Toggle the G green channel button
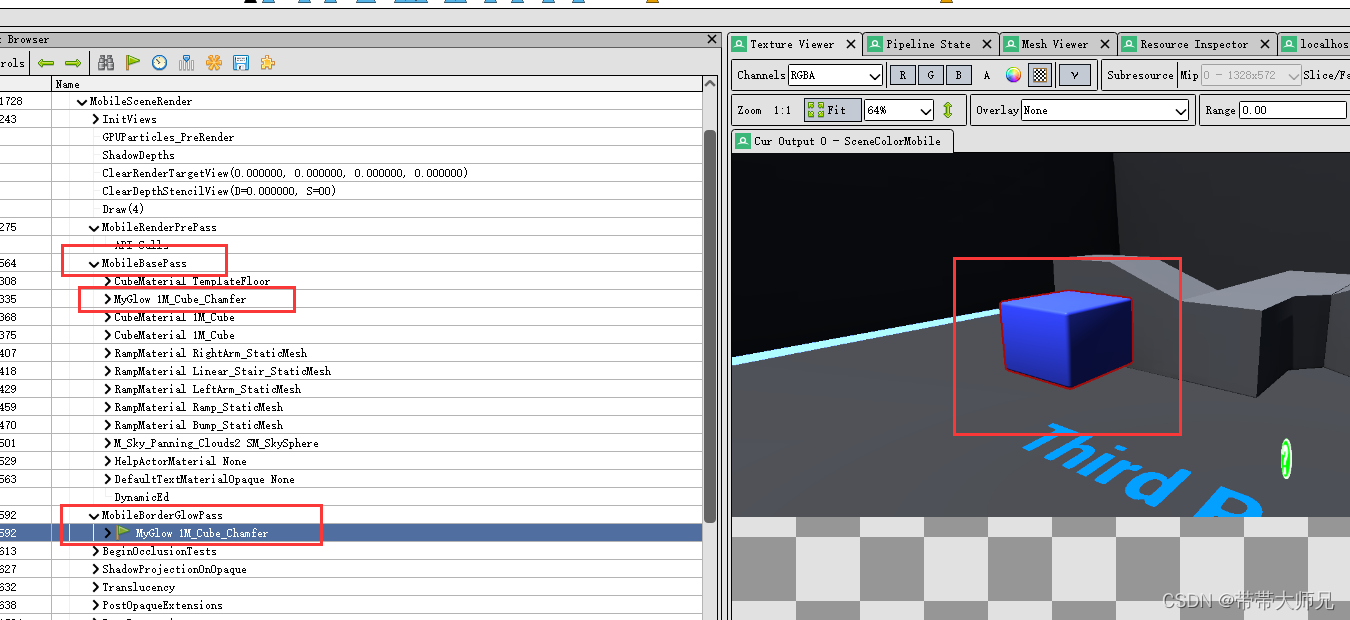Image resolution: width=1350 pixels, height=620 pixels. (x=931, y=75)
